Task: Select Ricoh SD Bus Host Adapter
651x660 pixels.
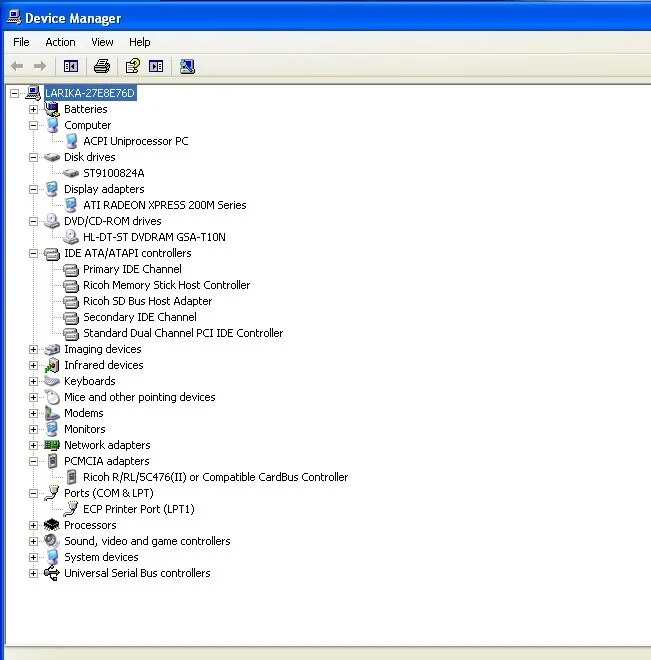Action: (x=148, y=301)
